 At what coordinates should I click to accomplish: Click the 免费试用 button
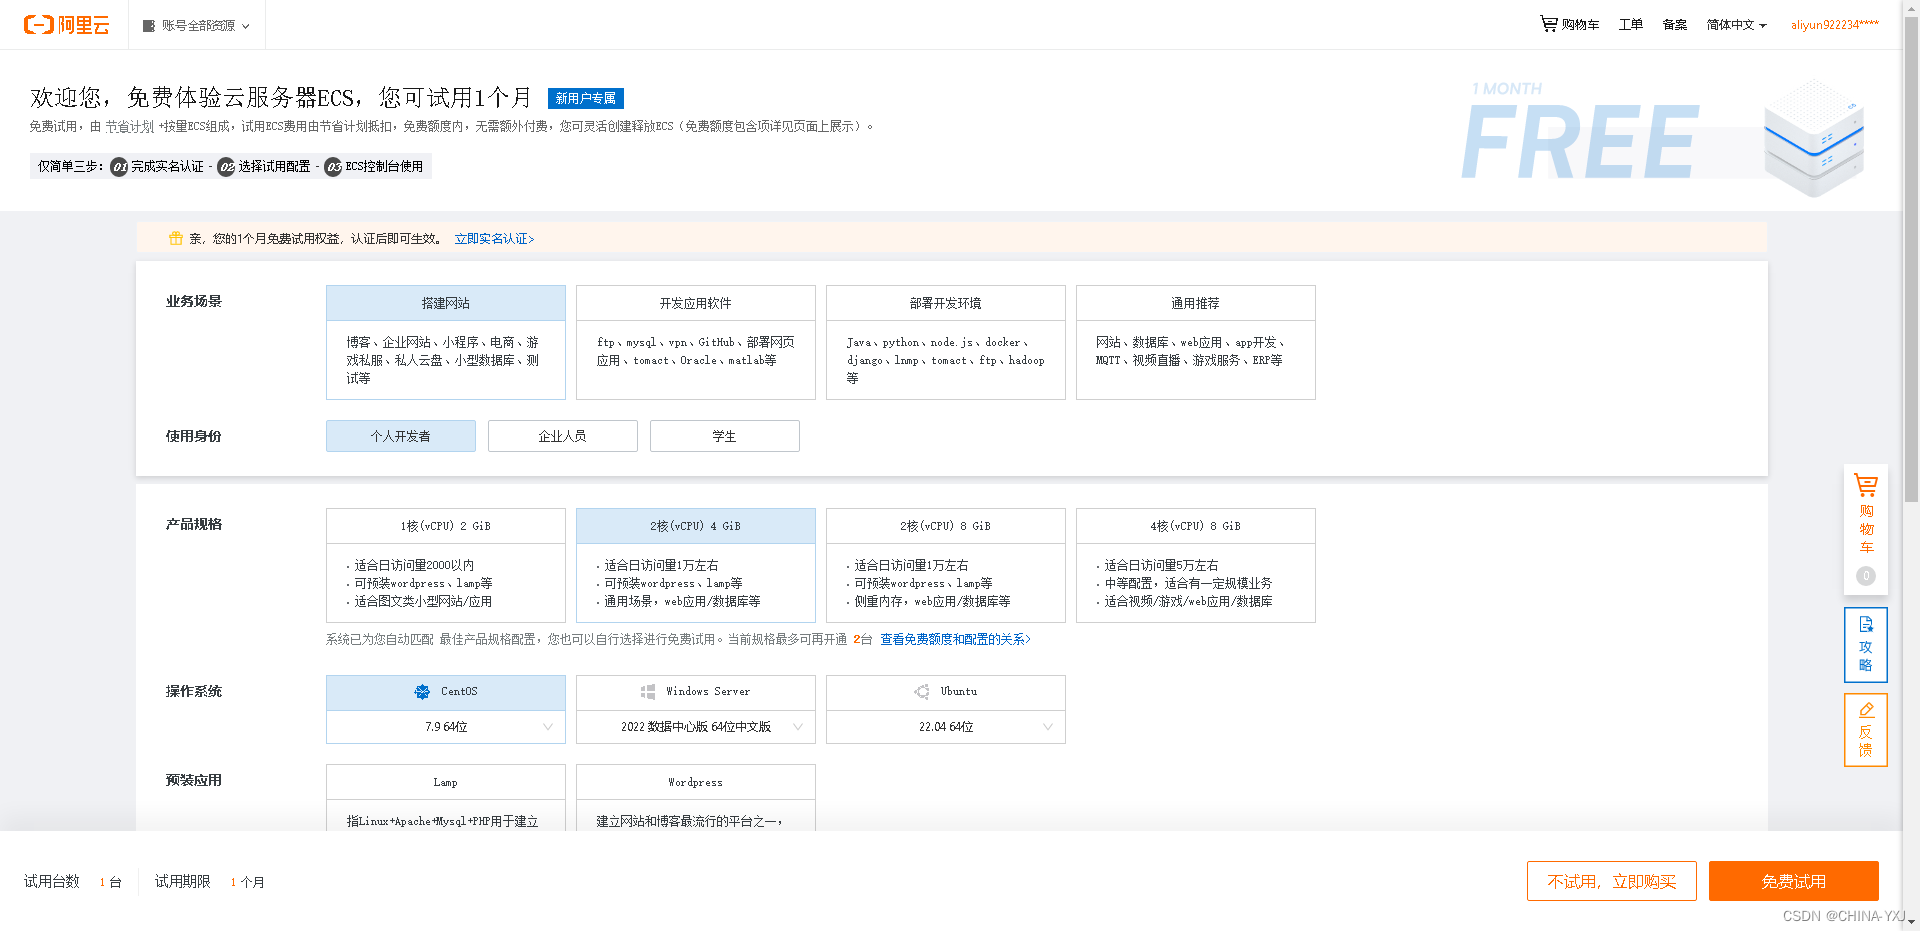pos(1794,881)
